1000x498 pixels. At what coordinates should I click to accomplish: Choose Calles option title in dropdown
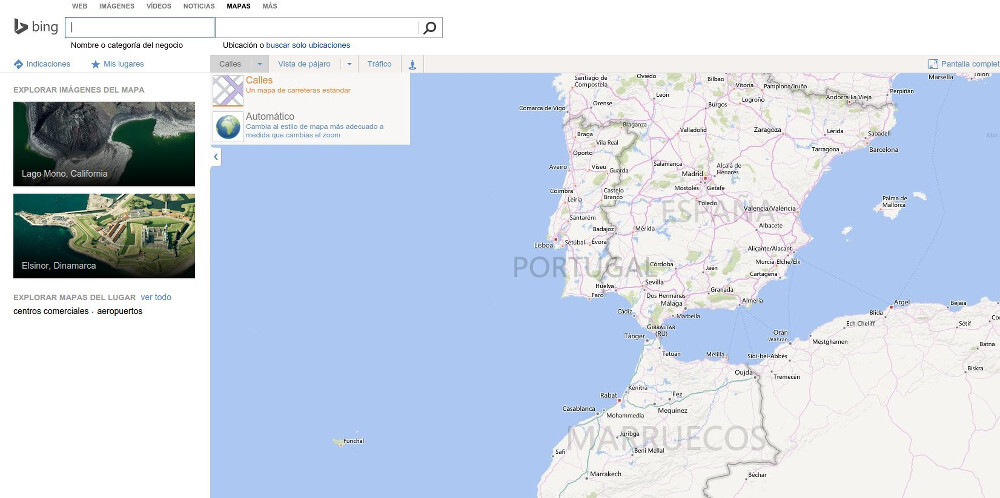[259, 80]
